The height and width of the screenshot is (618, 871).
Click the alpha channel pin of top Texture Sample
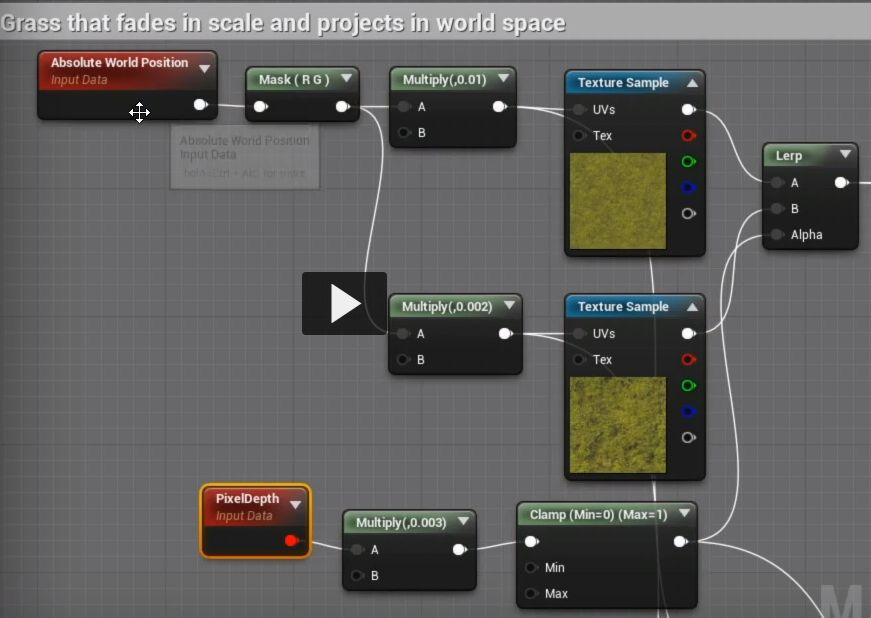tap(688, 213)
